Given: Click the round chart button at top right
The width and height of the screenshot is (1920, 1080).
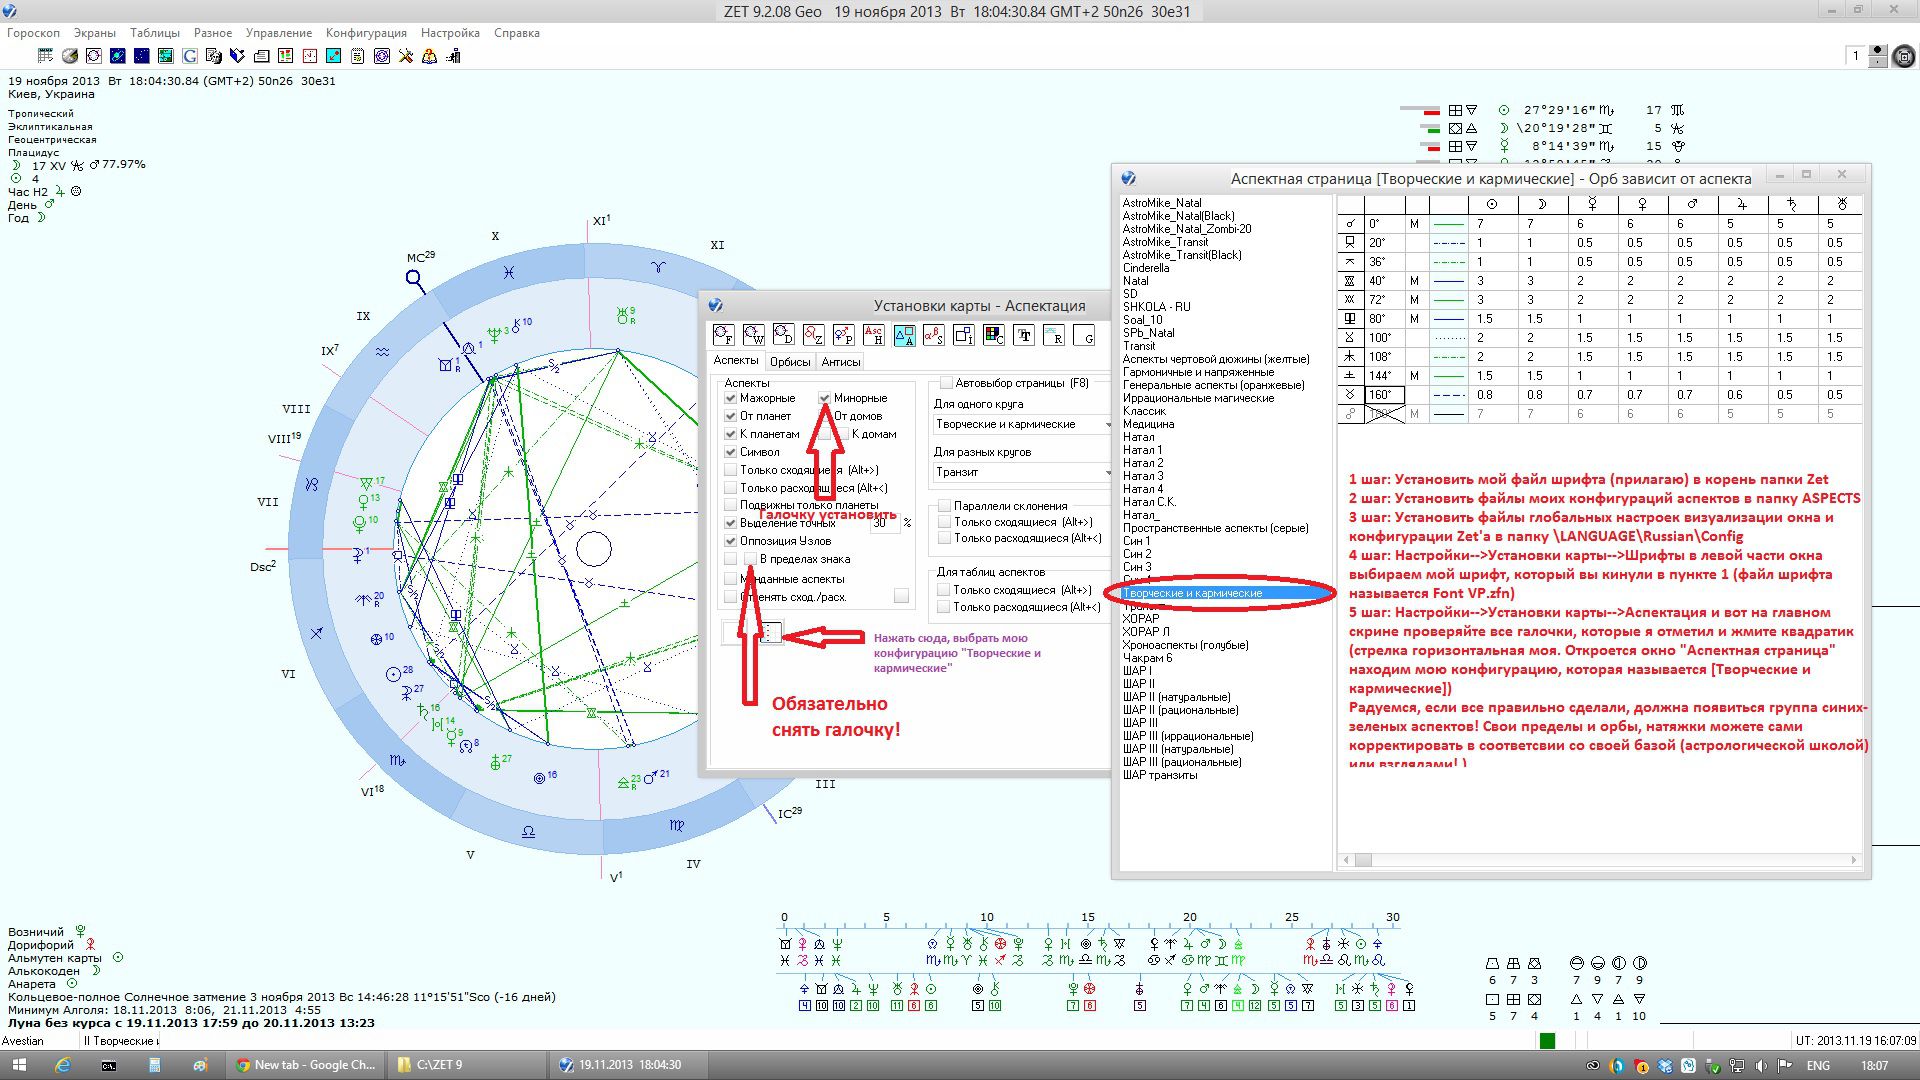Looking at the screenshot, I should pyautogui.click(x=1903, y=56).
